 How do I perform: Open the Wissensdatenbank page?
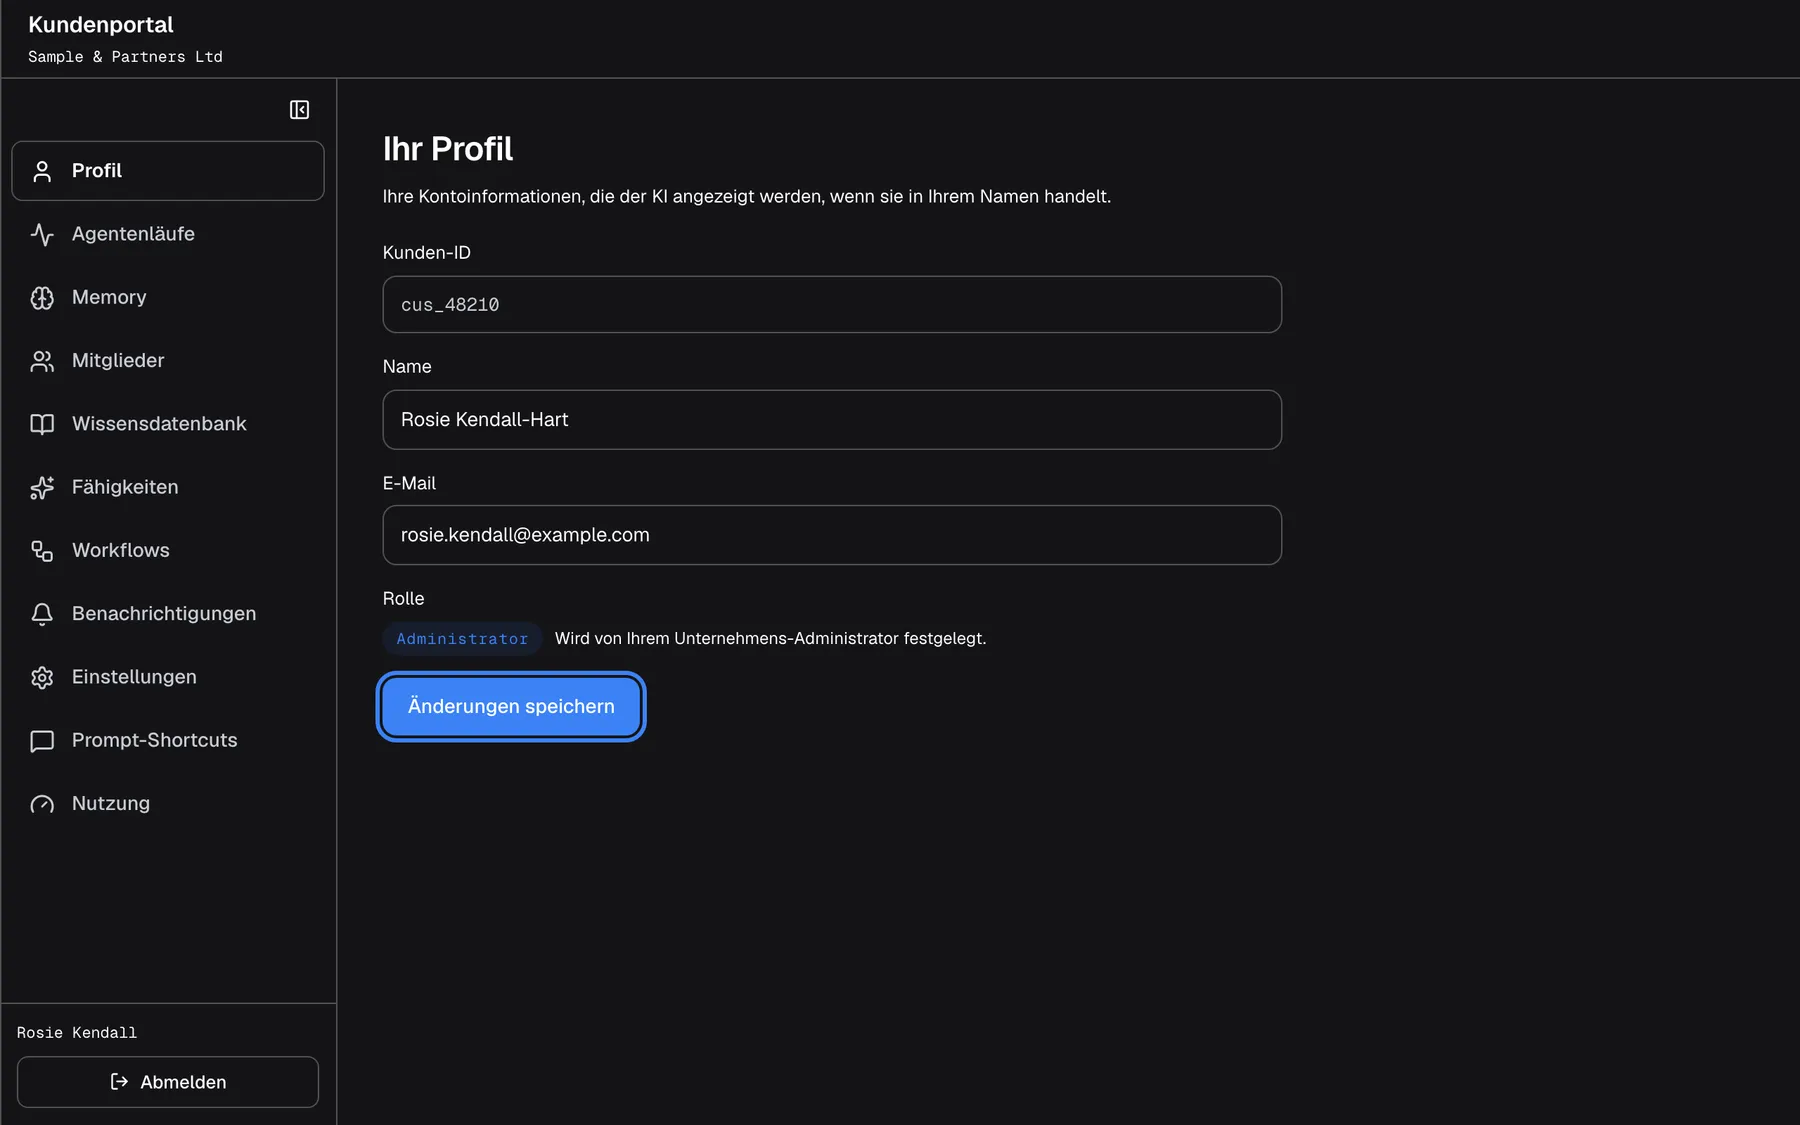click(168, 424)
